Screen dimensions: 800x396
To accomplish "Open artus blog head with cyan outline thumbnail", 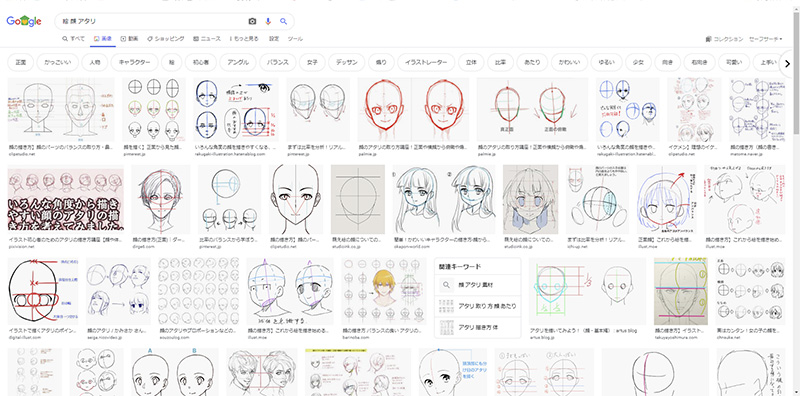I will point(587,291).
